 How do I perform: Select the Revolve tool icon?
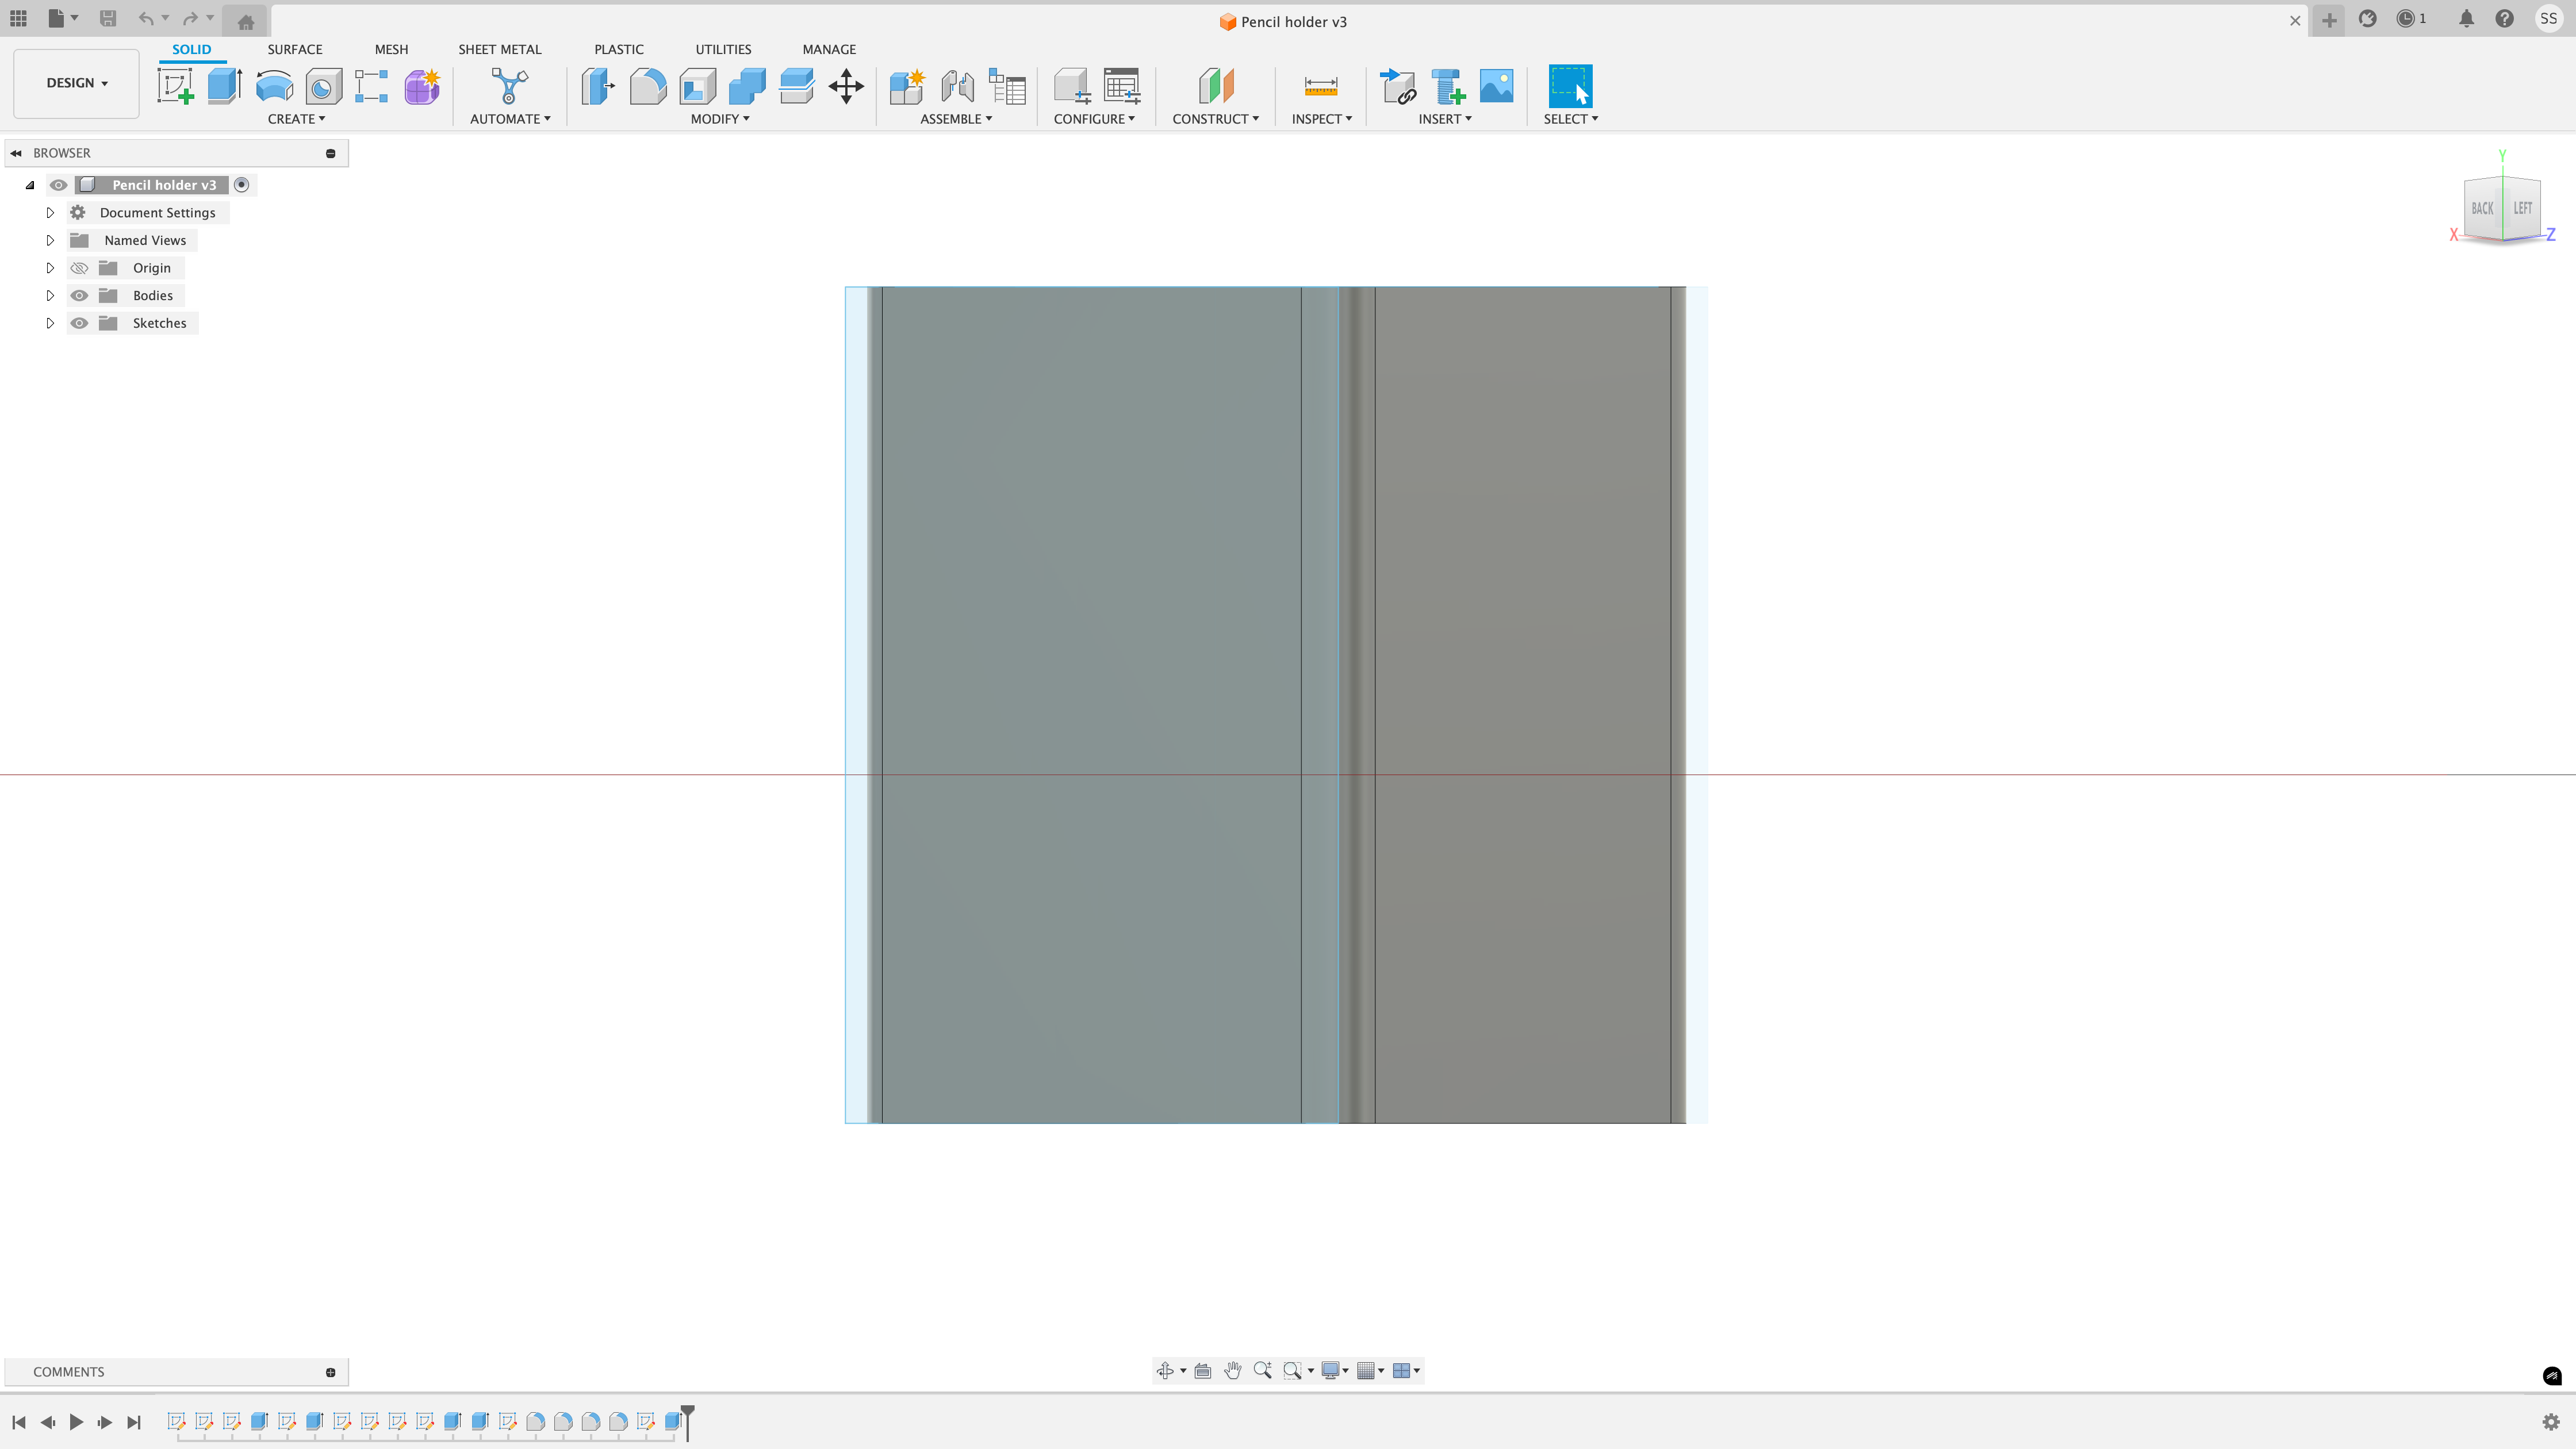click(274, 86)
